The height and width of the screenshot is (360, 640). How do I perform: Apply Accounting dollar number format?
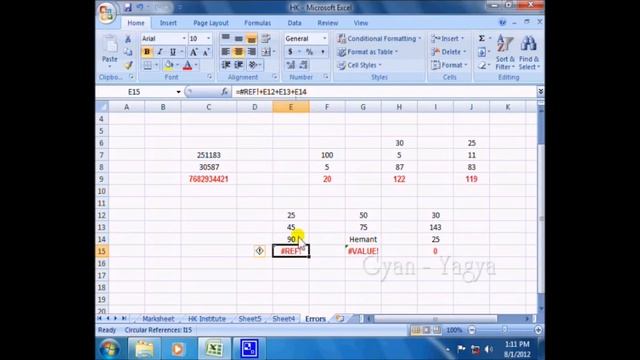[x=290, y=52]
